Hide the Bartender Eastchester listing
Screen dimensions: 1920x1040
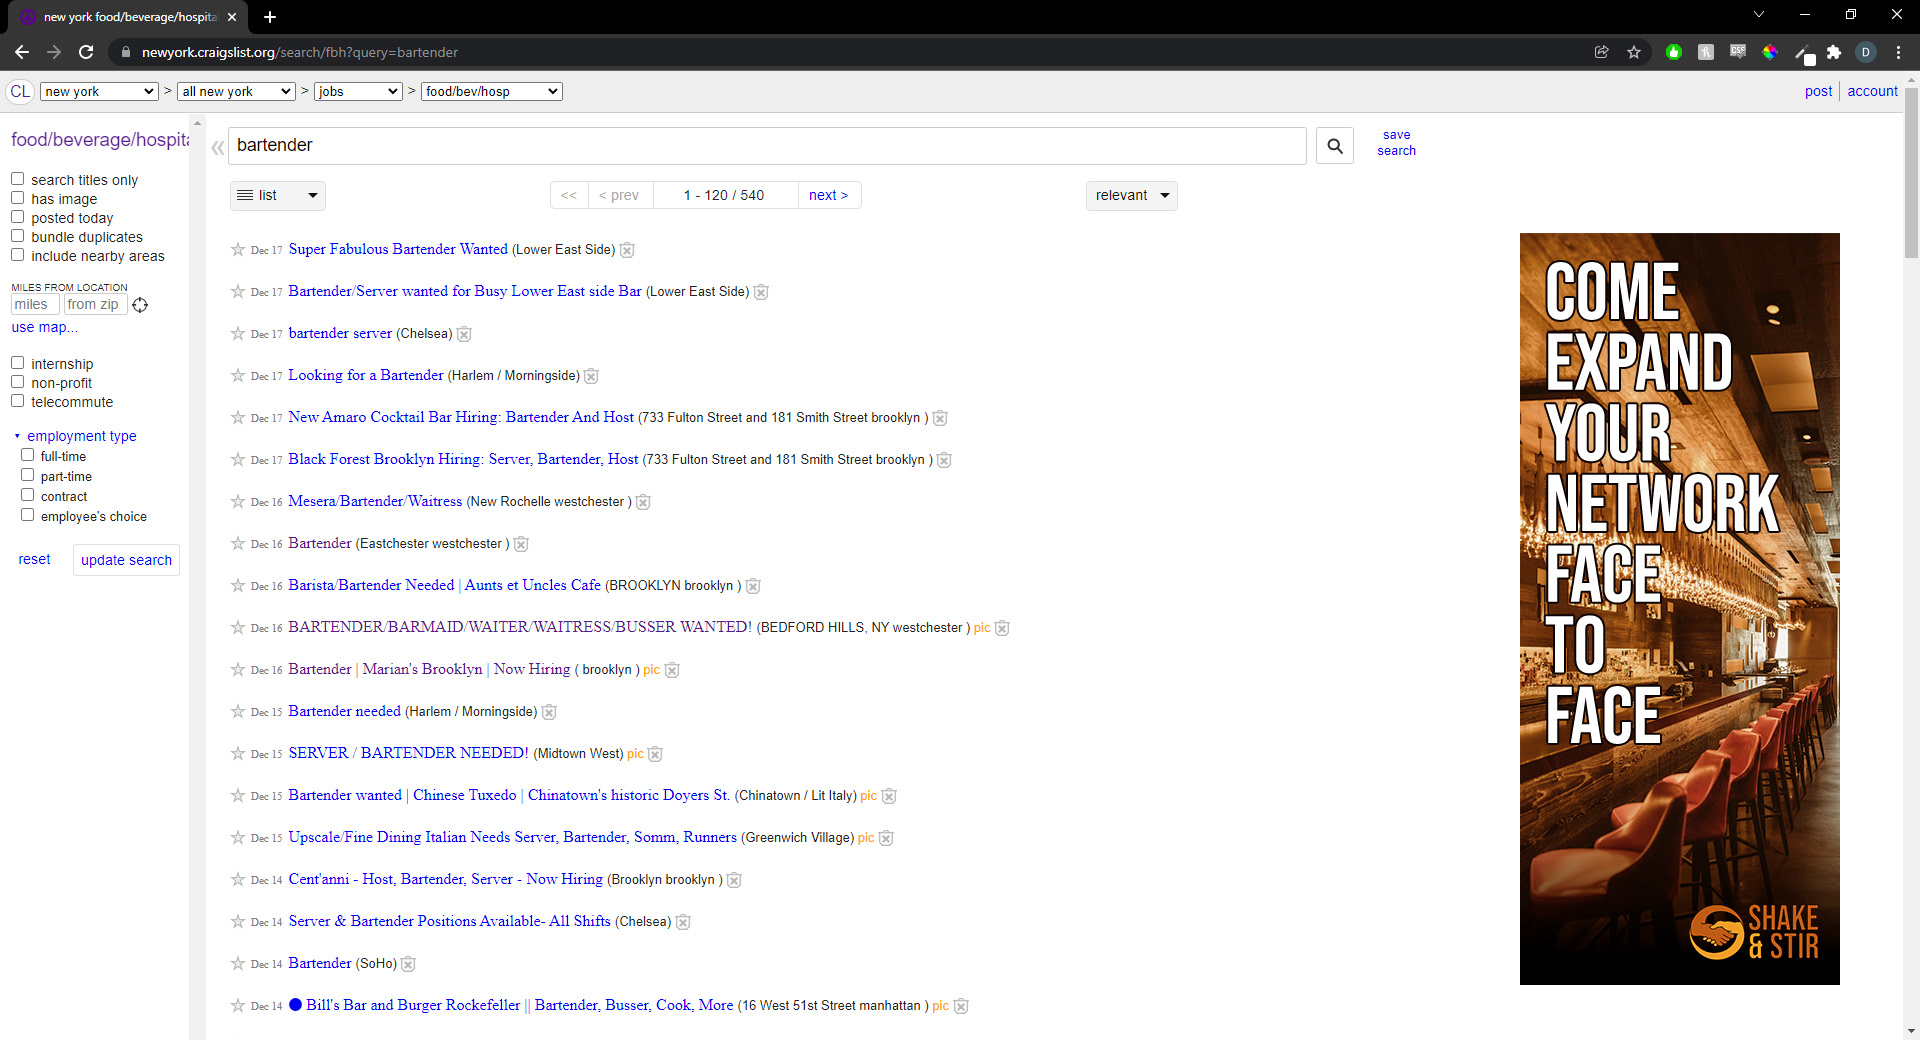point(521,544)
